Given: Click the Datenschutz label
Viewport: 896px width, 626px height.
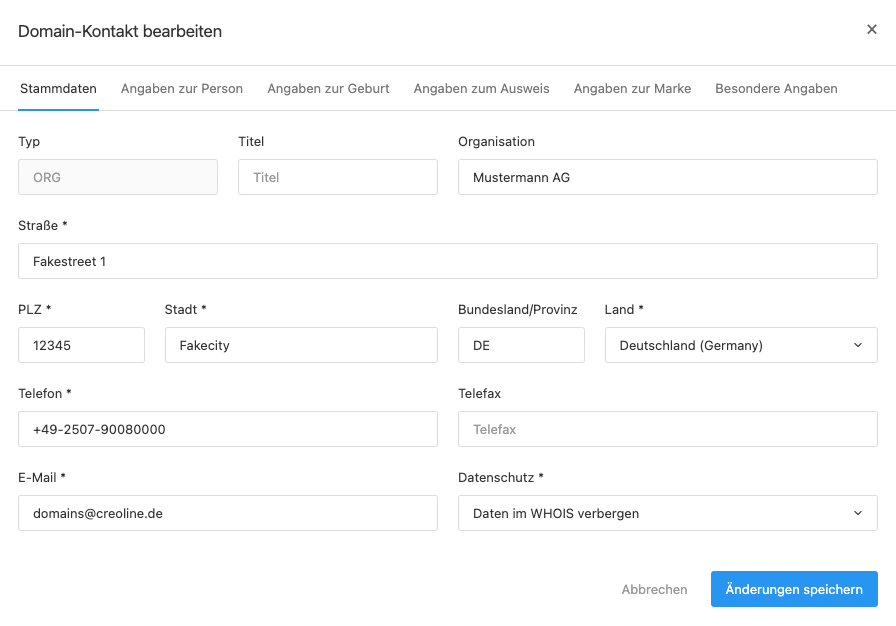Looking at the screenshot, I should 501,477.
